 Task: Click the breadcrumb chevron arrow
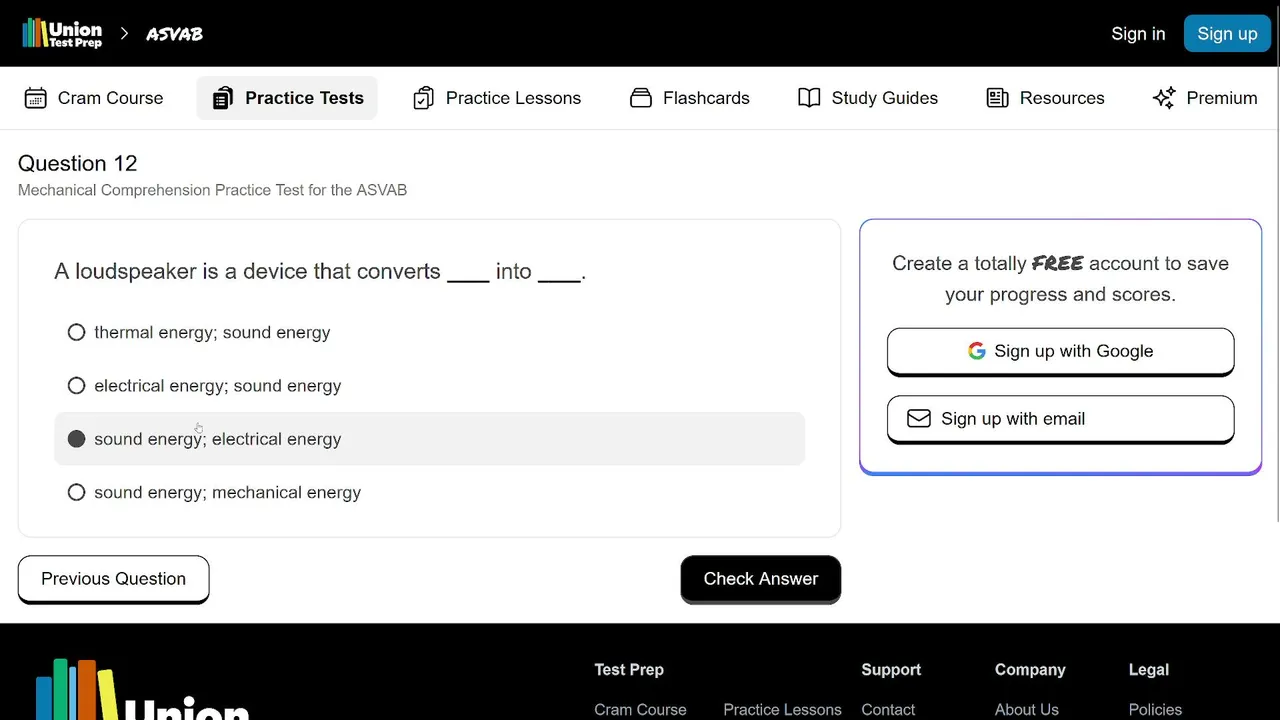pyautogui.click(x=124, y=34)
